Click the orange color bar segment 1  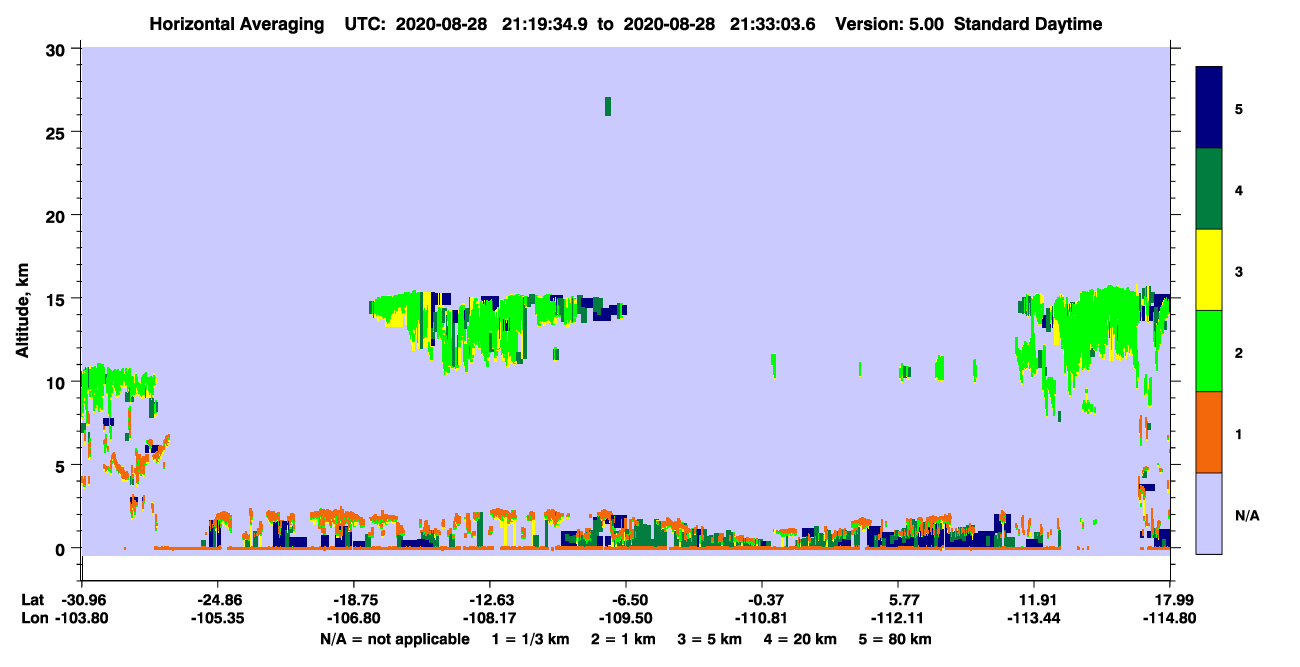pyautogui.click(x=1209, y=432)
